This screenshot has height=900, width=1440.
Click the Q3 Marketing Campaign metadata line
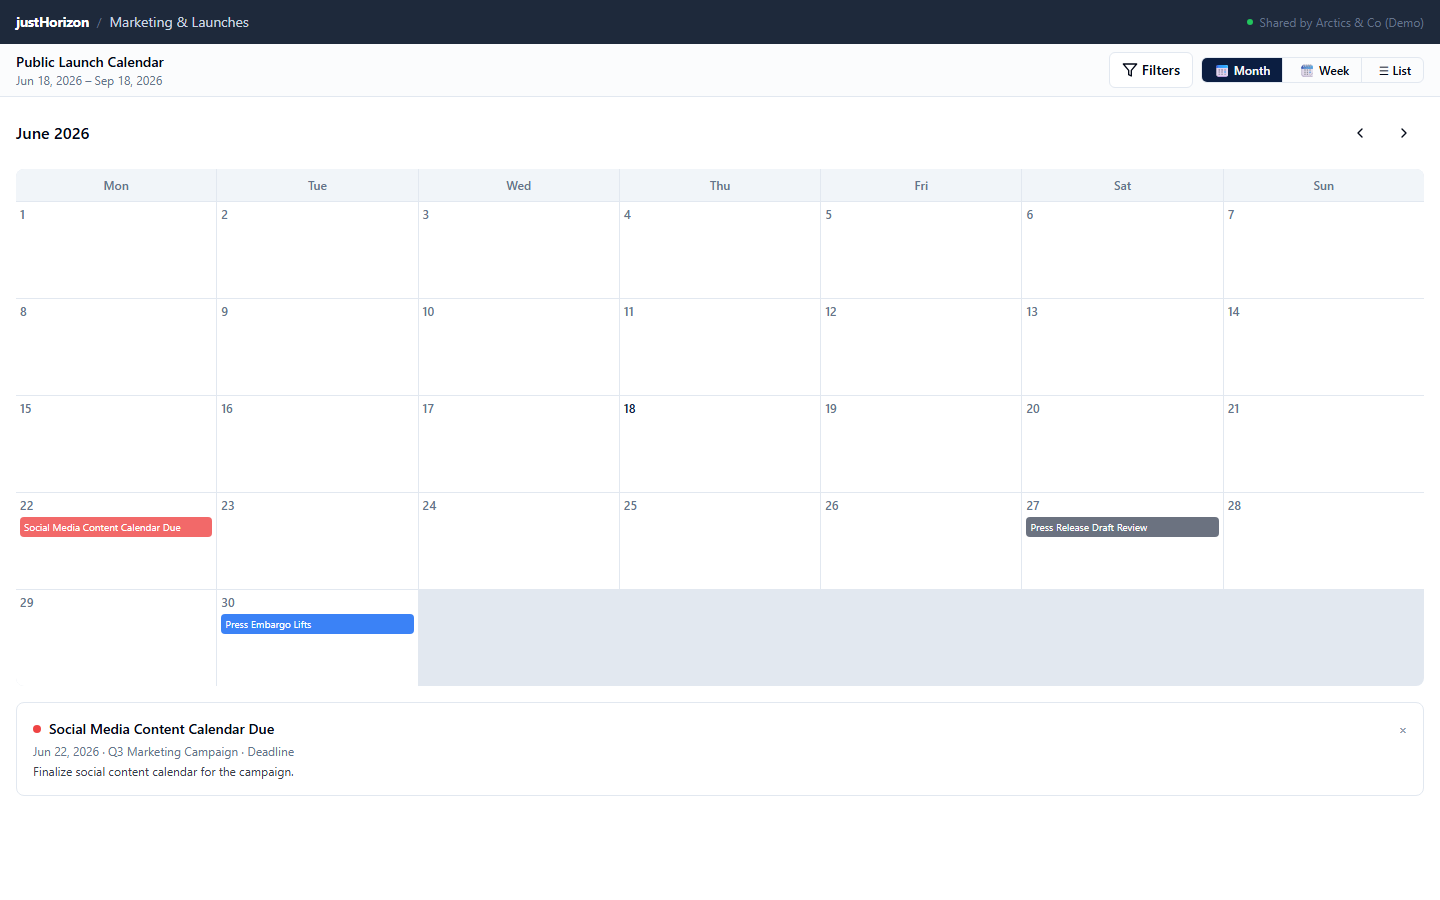(x=163, y=752)
